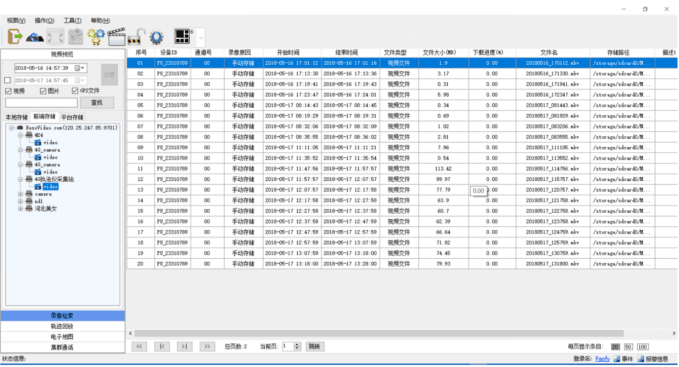Open the 轨迹回放 panel
Viewport: 679px width, 367px height.
pyautogui.click(x=62, y=326)
